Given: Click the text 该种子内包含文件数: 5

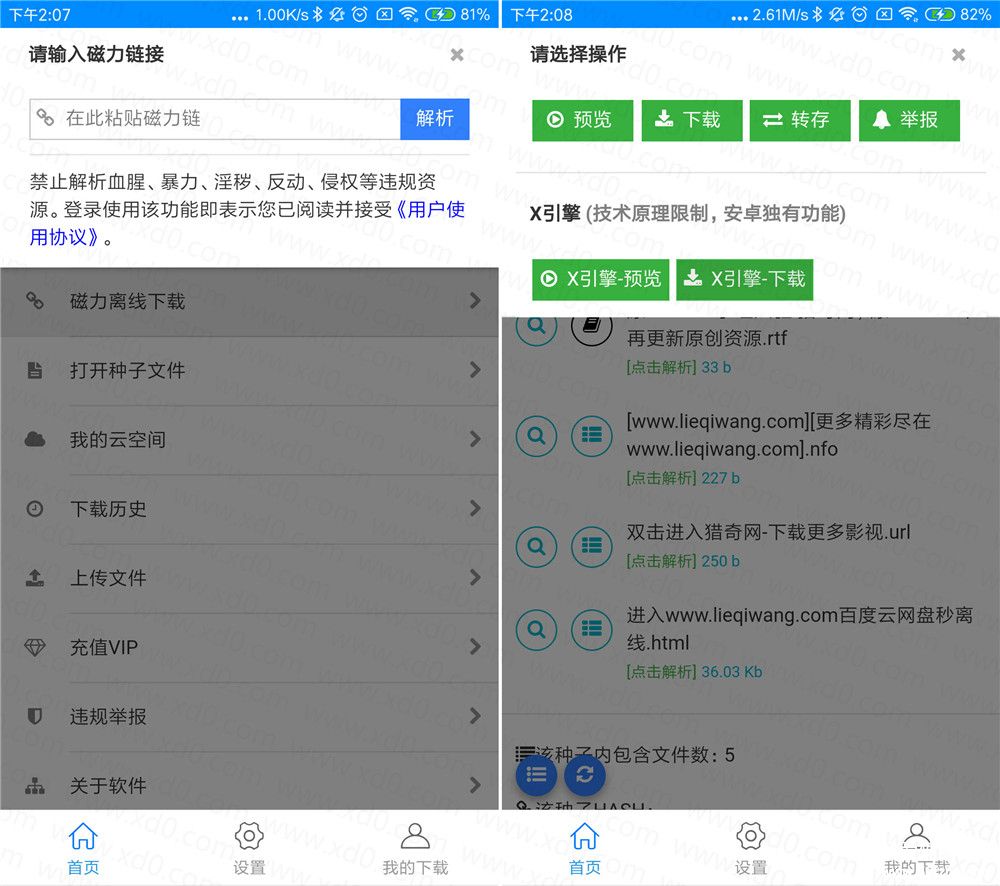Looking at the screenshot, I should pyautogui.click(x=635, y=755).
